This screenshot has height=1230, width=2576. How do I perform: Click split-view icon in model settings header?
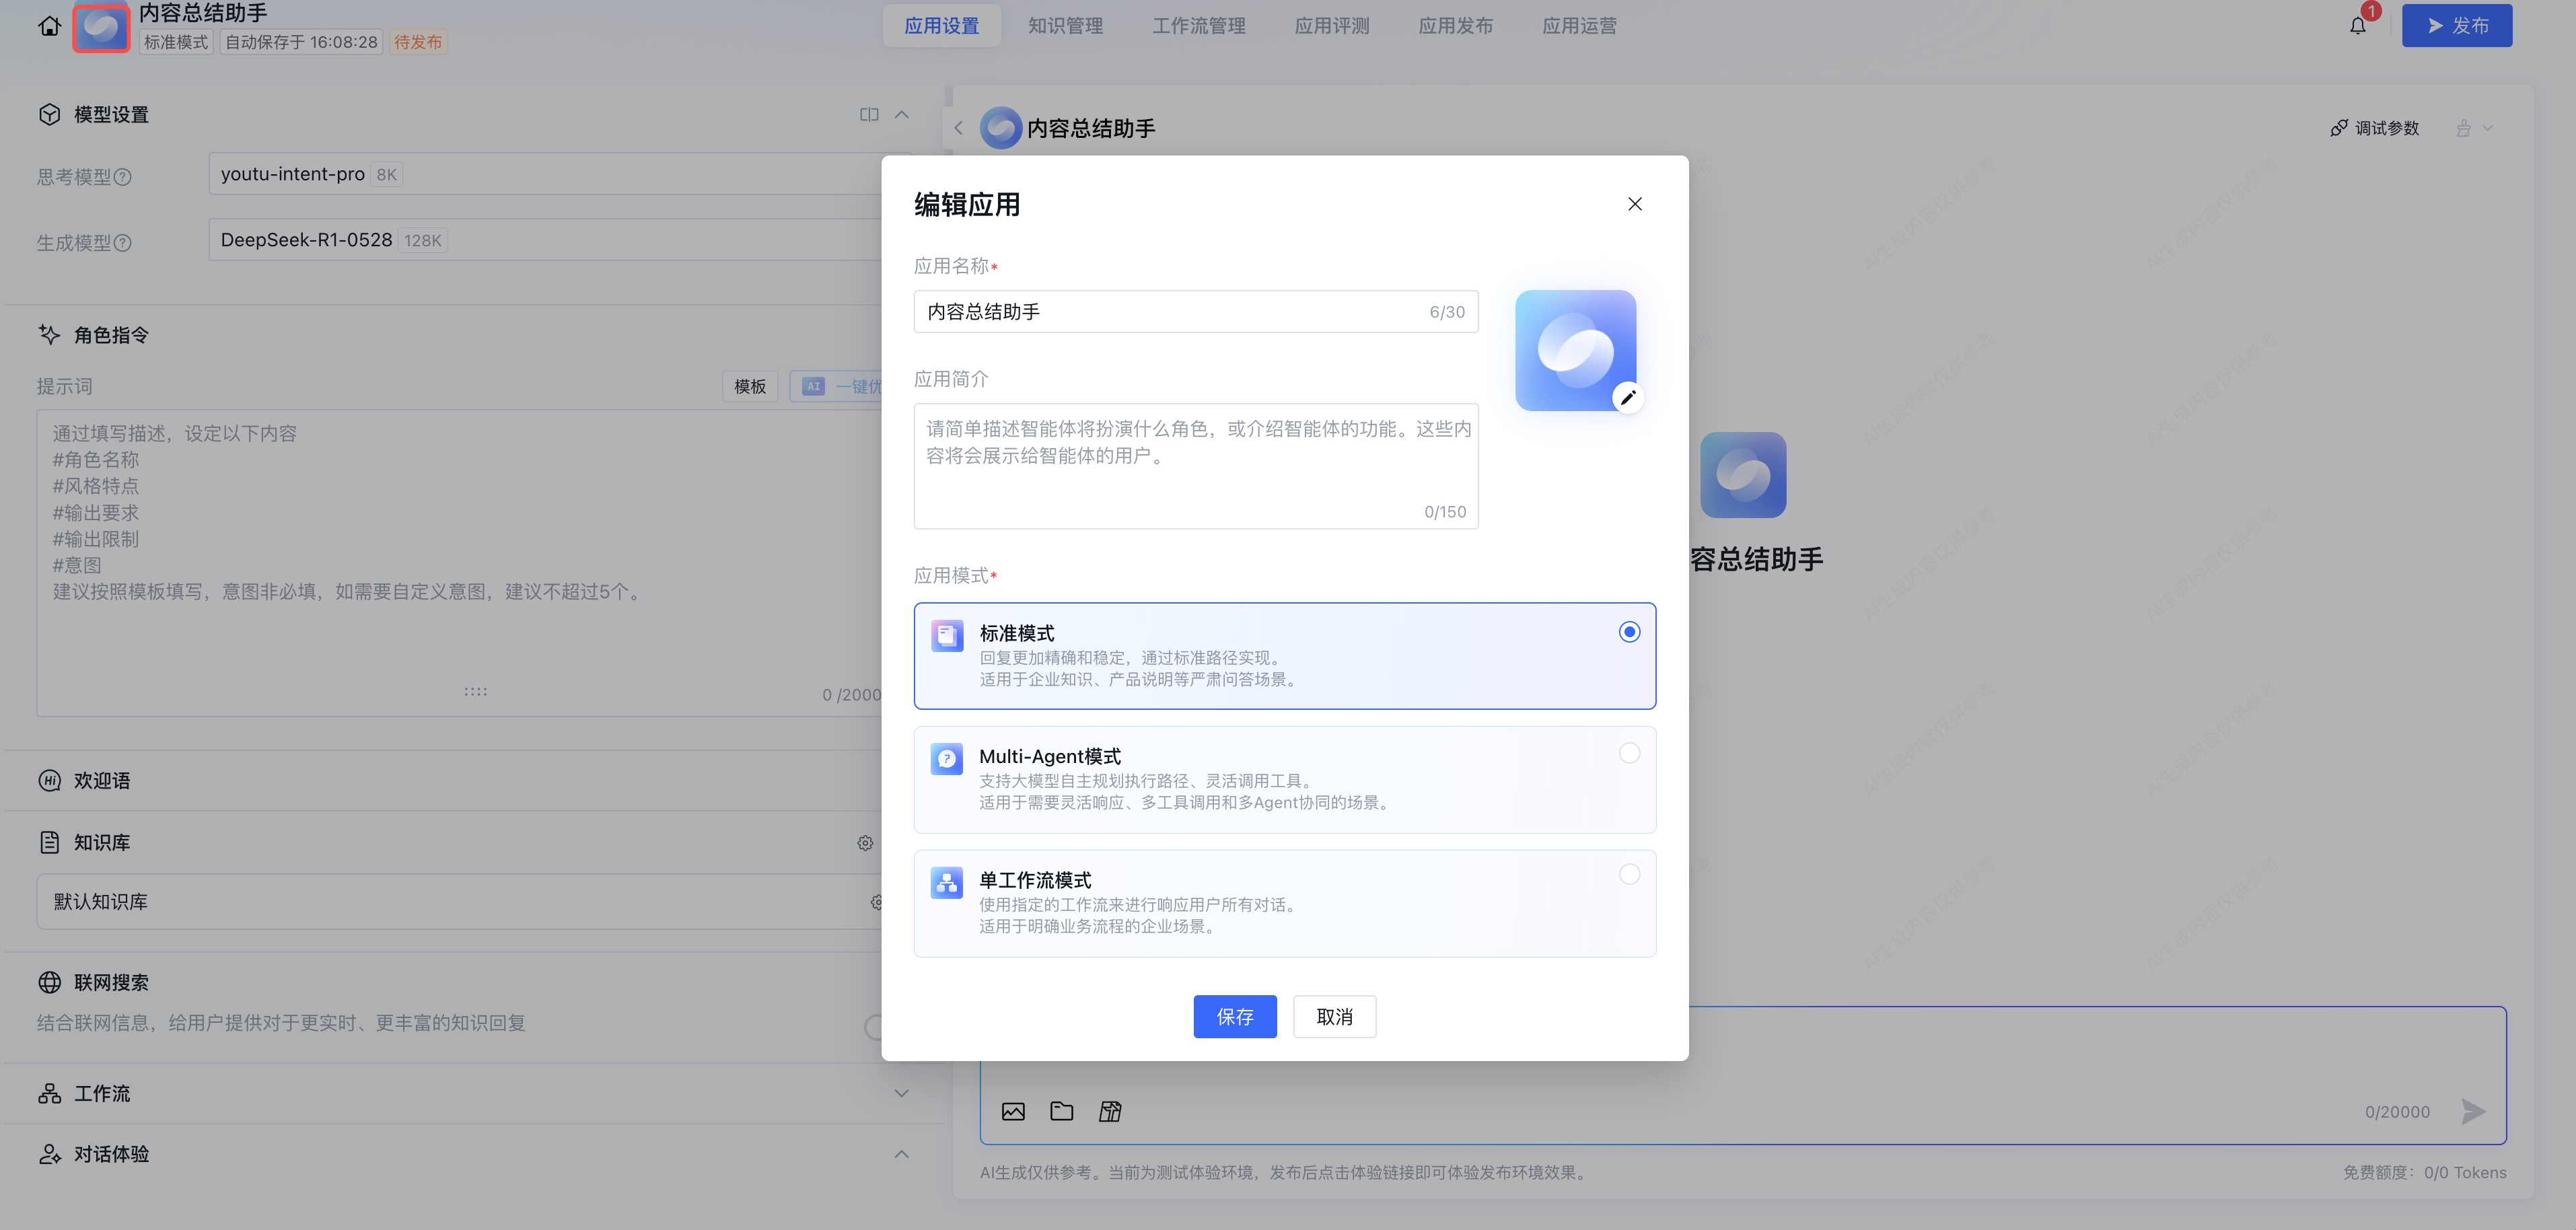[x=868, y=115]
